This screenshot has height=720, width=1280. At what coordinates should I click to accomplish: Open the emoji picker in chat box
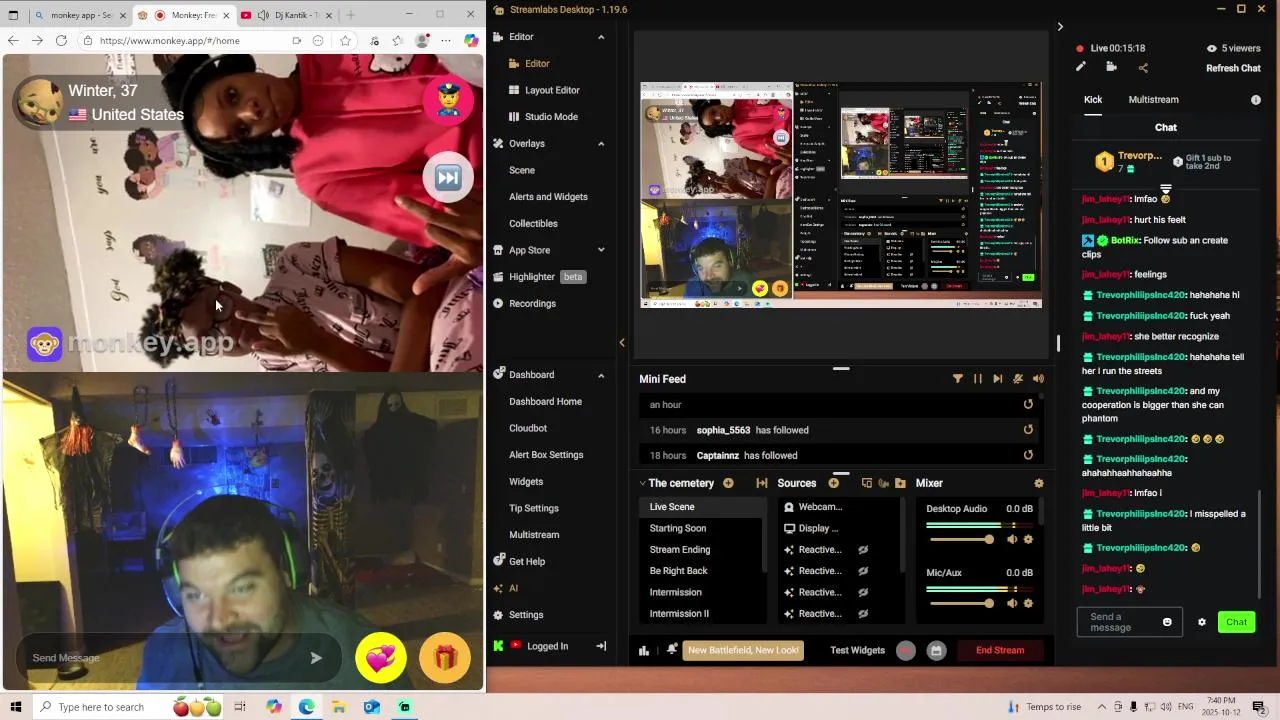(x=1167, y=622)
